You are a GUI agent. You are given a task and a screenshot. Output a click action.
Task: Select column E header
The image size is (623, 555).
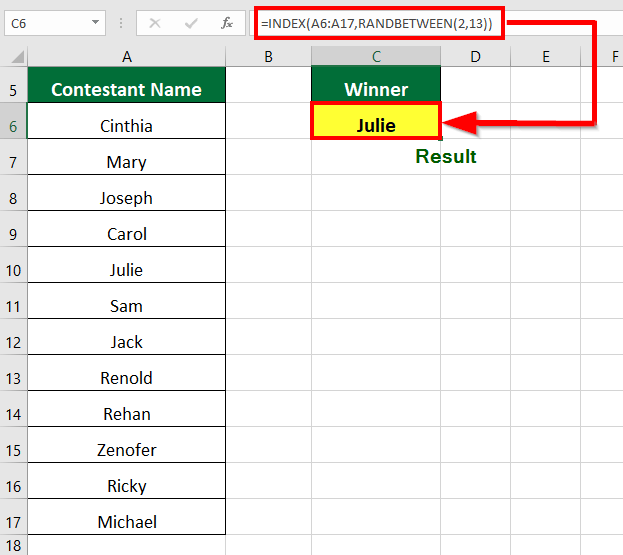coord(546,57)
